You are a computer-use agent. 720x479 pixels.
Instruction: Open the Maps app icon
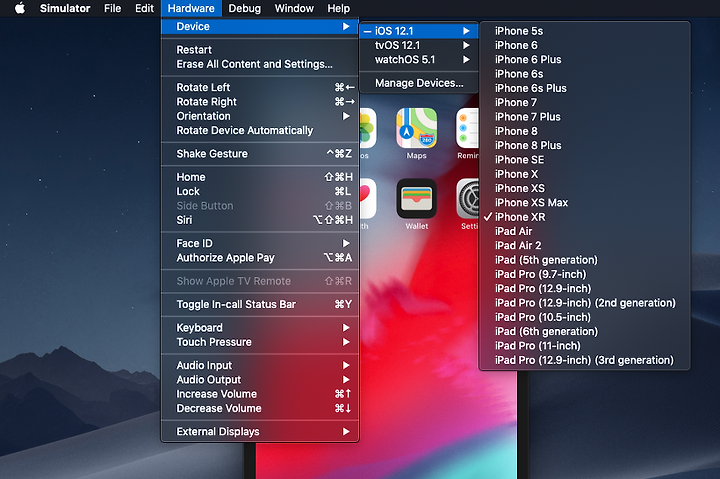click(x=416, y=128)
